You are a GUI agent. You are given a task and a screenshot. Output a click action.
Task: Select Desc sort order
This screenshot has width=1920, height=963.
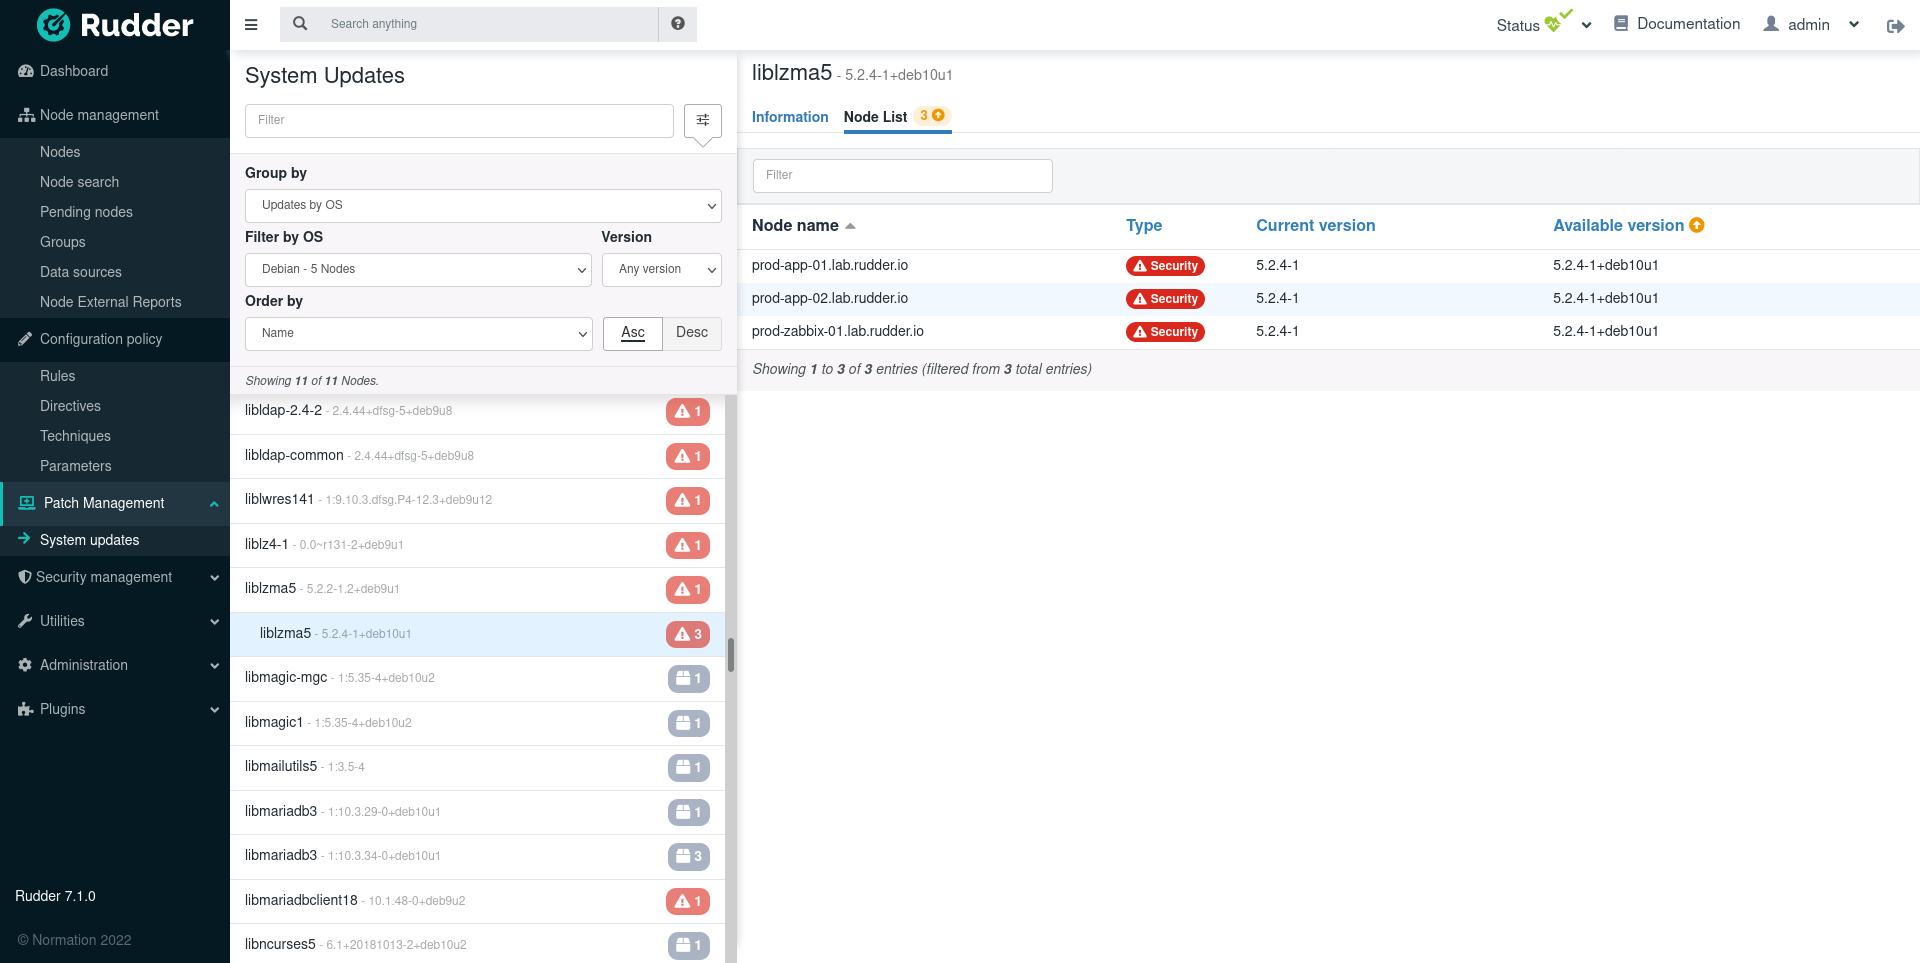[x=691, y=333]
